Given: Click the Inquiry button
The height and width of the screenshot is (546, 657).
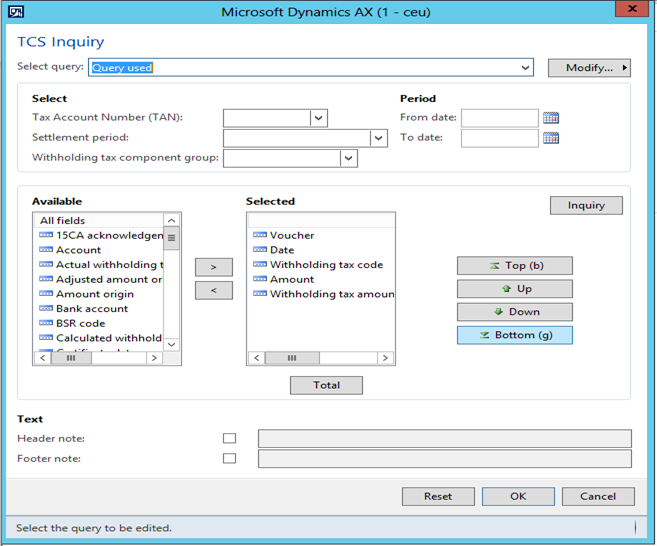Looking at the screenshot, I should [586, 205].
